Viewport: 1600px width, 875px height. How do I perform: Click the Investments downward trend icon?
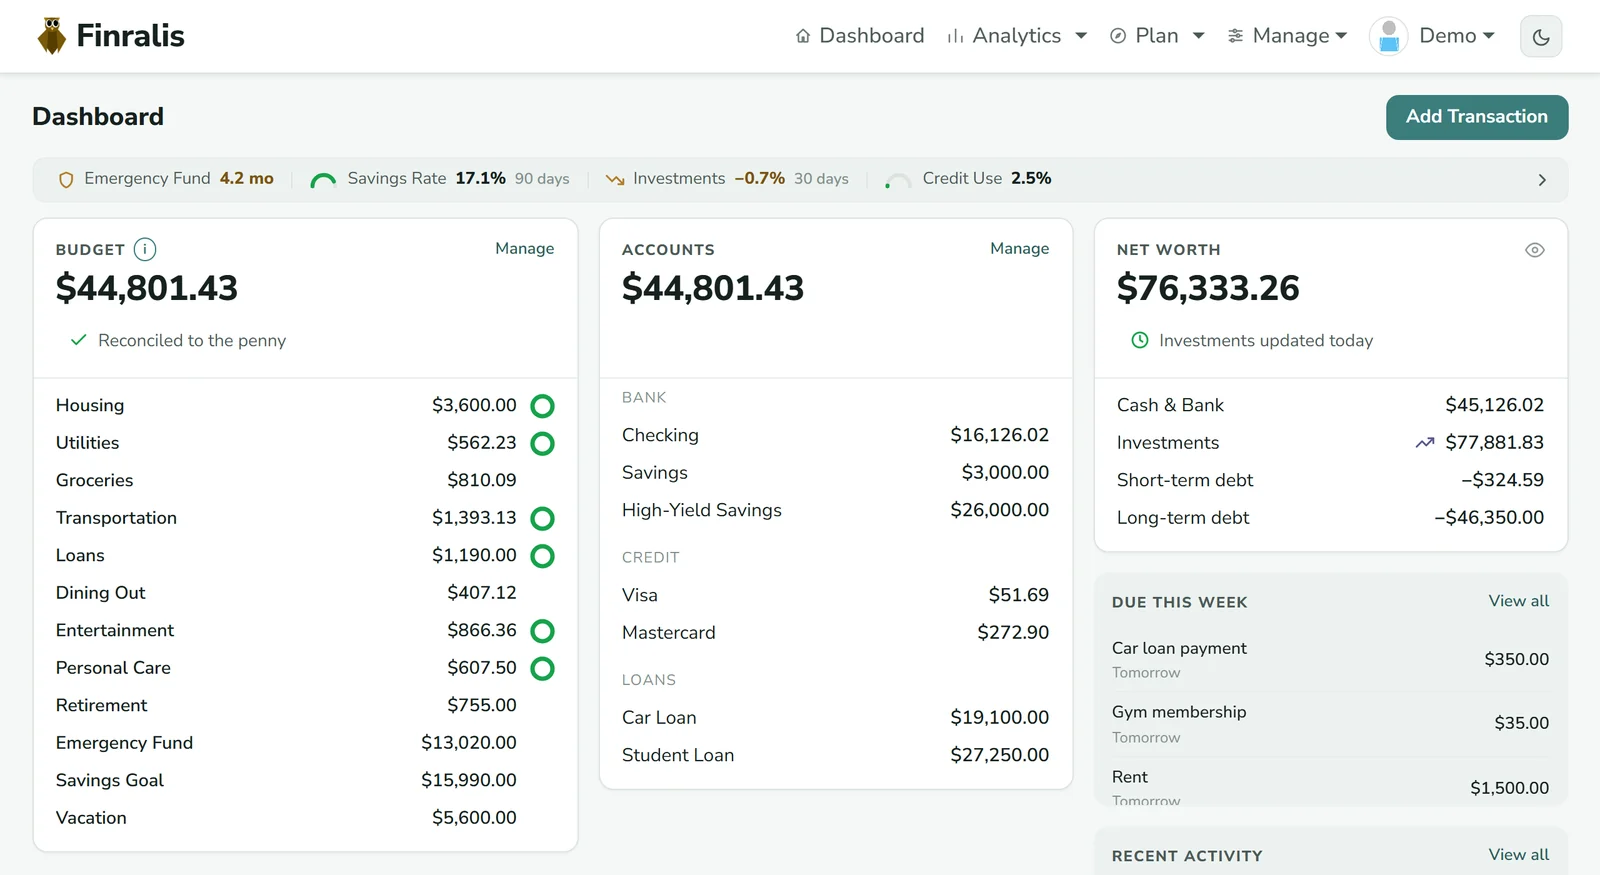click(x=615, y=180)
